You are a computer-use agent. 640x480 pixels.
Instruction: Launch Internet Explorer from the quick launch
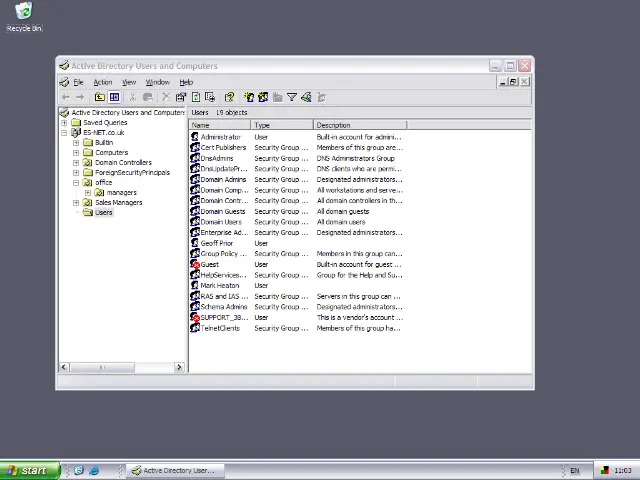click(94, 471)
